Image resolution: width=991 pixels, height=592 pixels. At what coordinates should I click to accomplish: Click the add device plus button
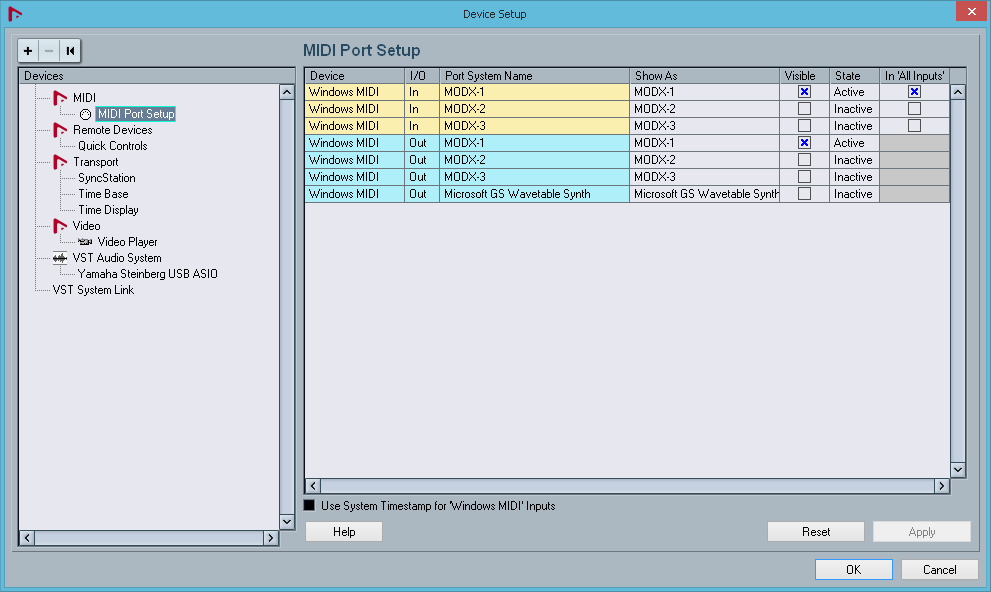[28, 51]
